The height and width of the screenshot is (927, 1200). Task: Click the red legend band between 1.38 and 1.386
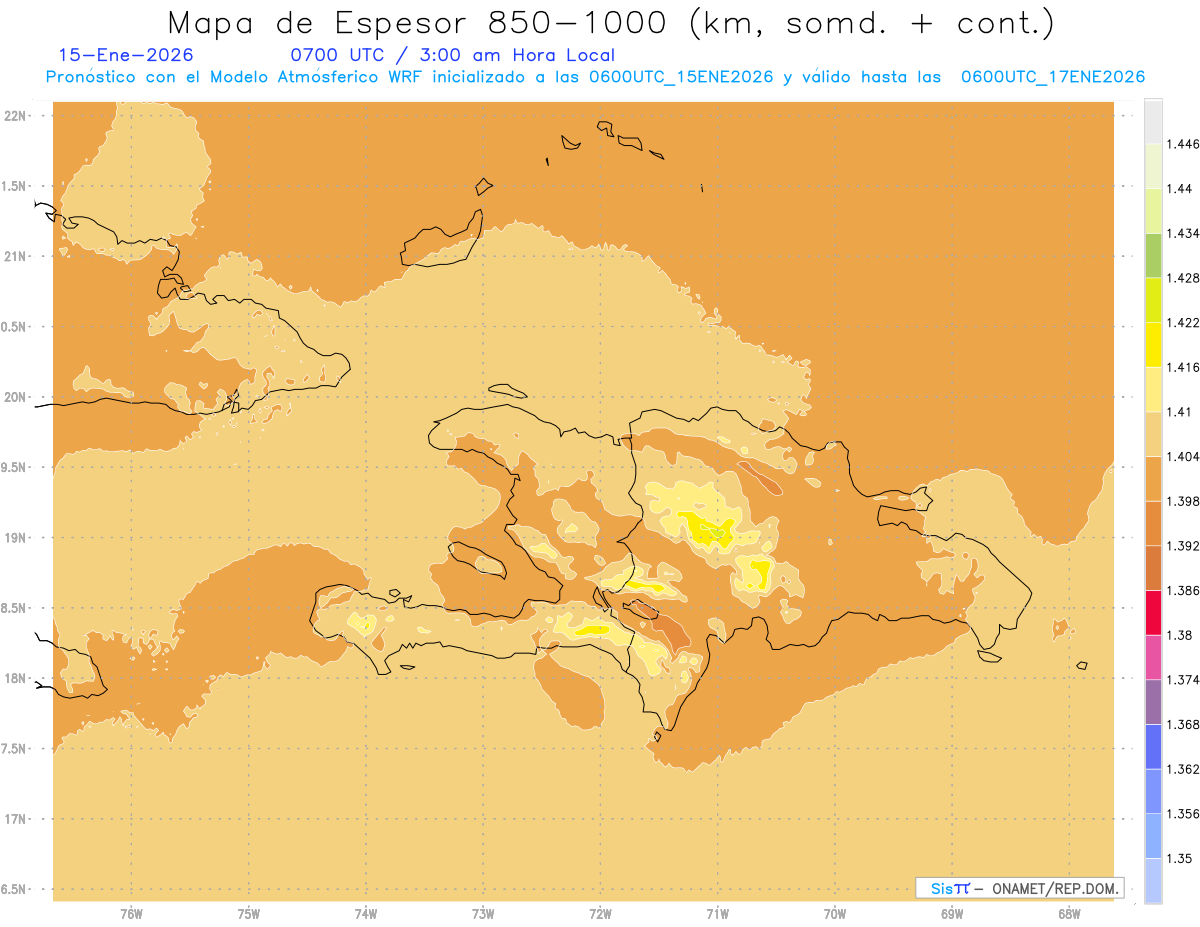point(1153,613)
